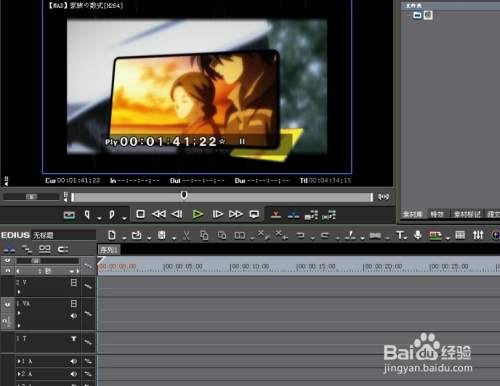Set the In point marker

click(87, 215)
